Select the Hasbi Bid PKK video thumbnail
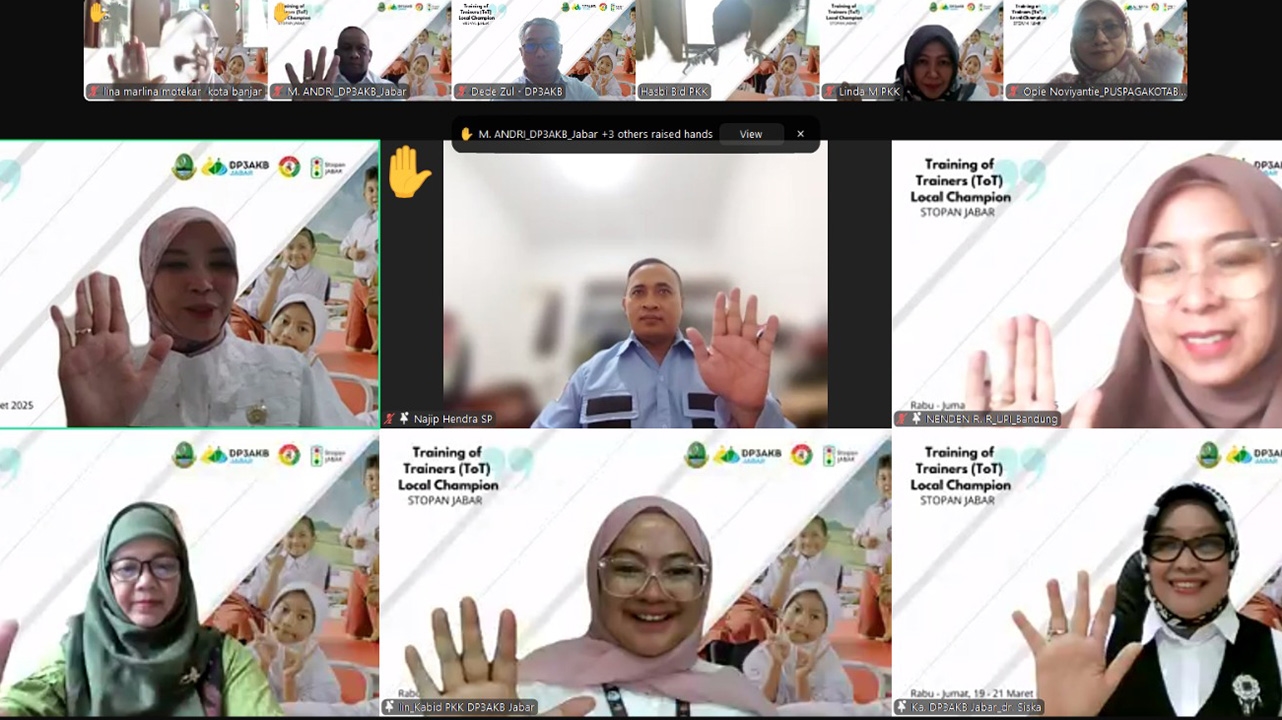The width and height of the screenshot is (1282, 720). coord(727,45)
